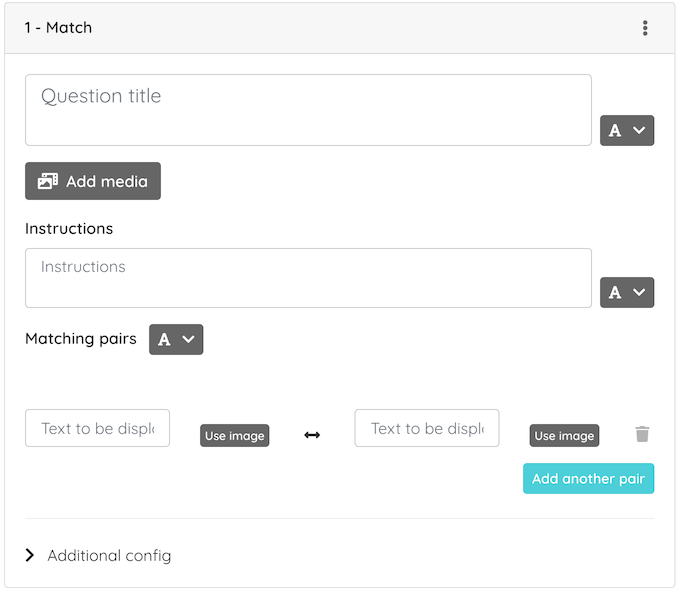The height and width of the screenshot is (592, 680).
Task: Click the media icon on Add media button
Action: (48, 181)
